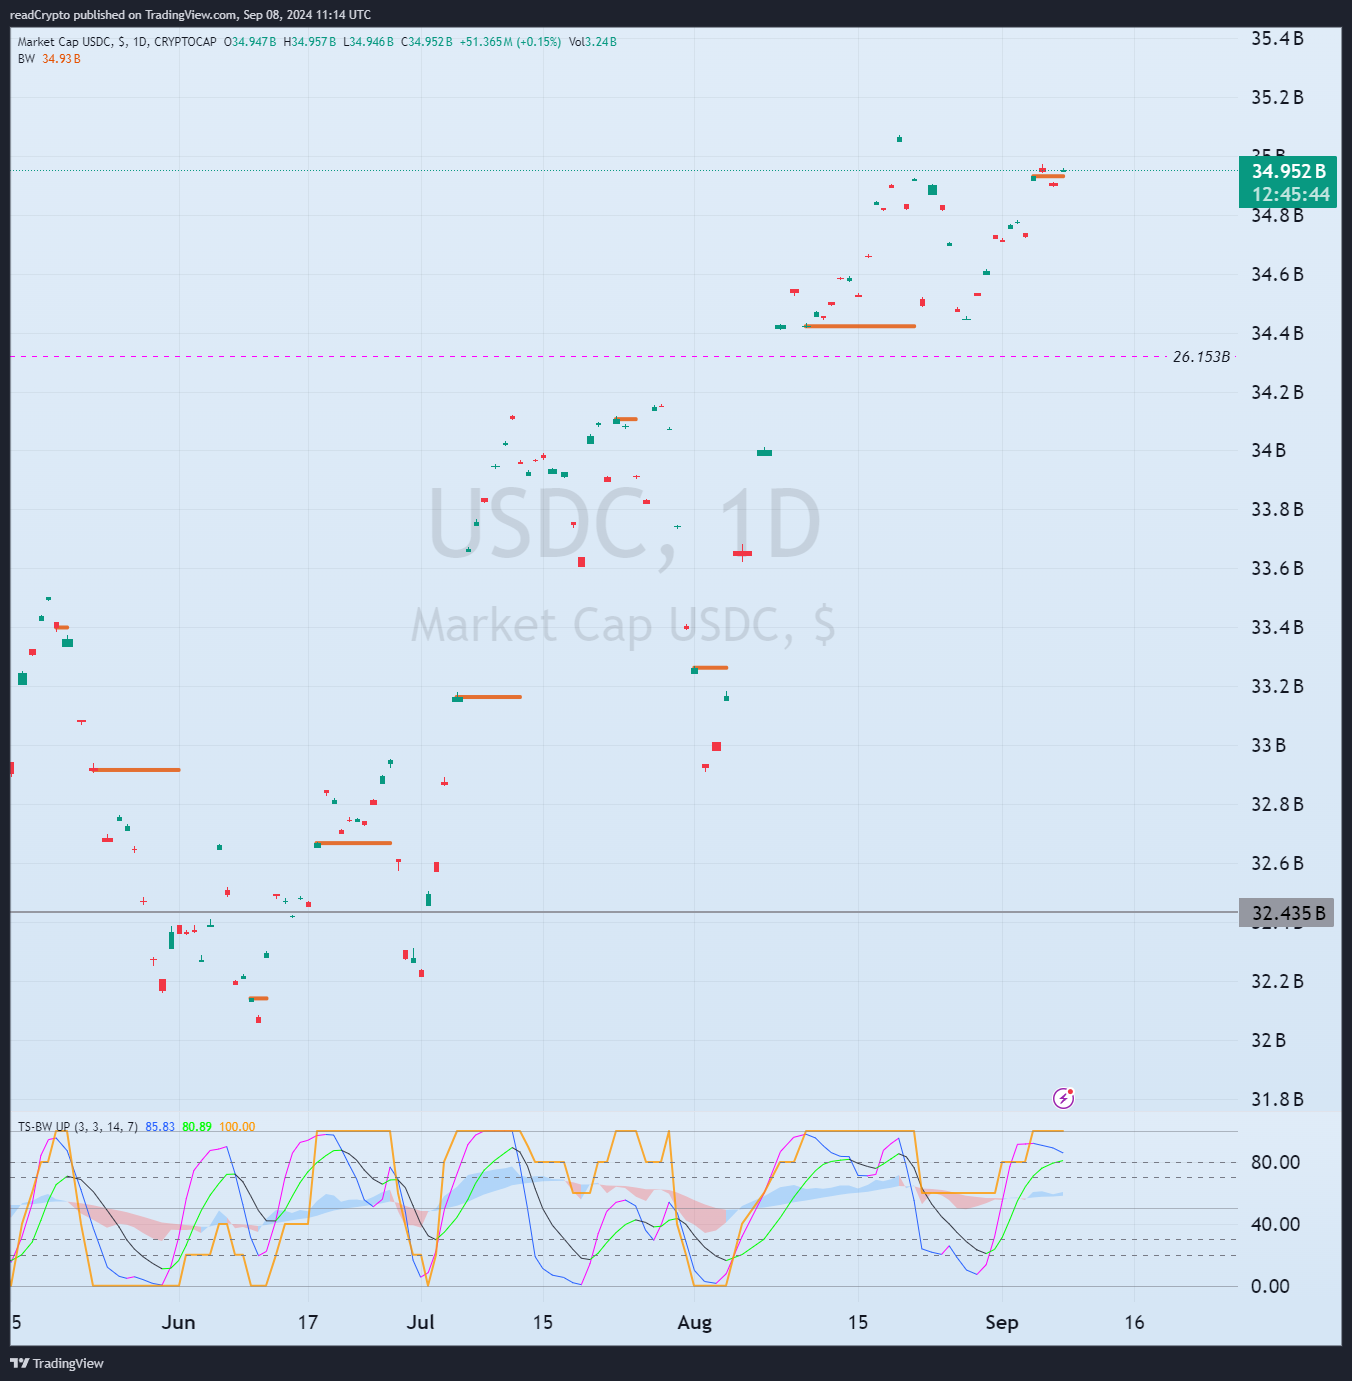Select the current price label 34.952 B
The width and height of the screenshot is (1352, 1381).
[x=1288, y=171]
